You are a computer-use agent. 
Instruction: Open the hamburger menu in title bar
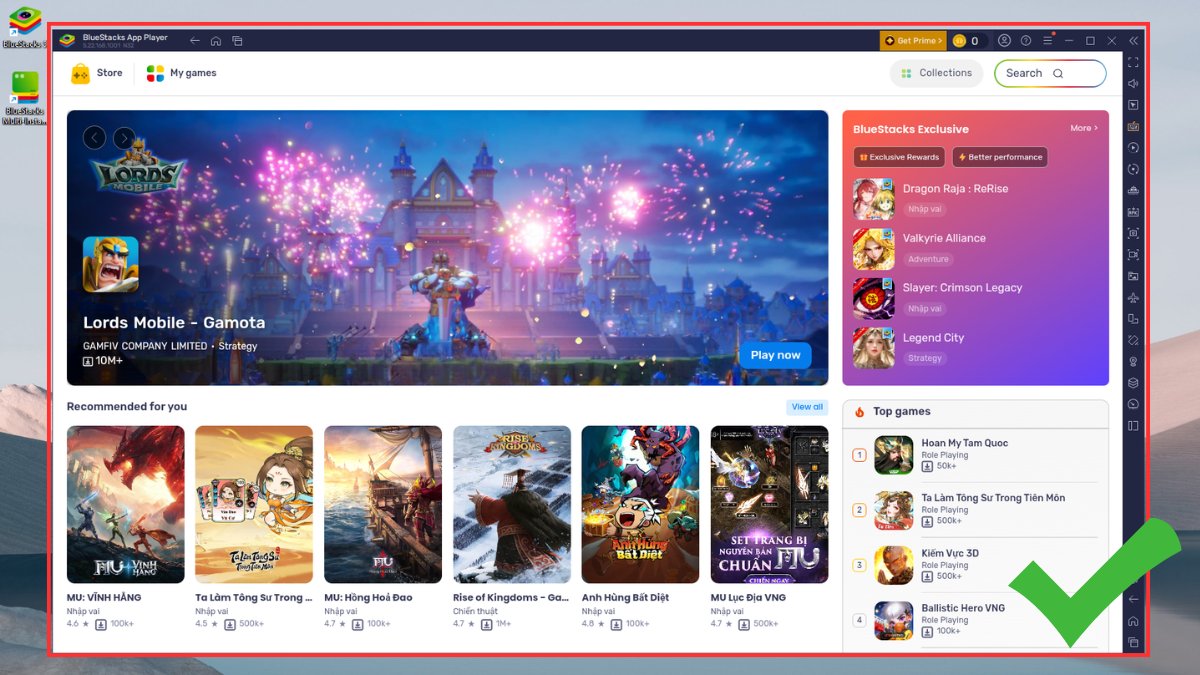[1048, 41]
